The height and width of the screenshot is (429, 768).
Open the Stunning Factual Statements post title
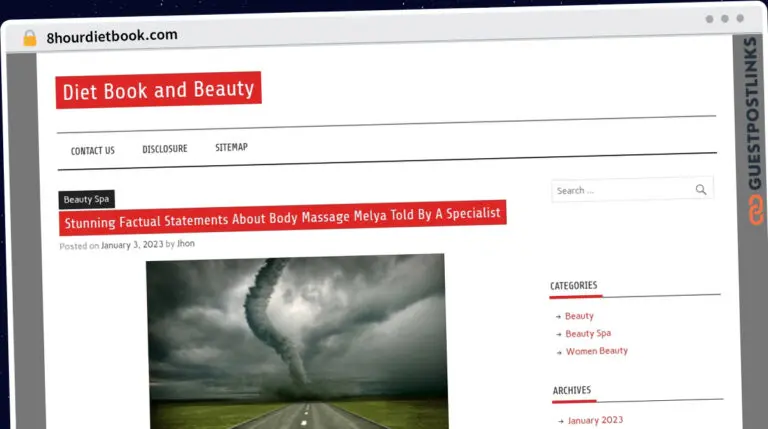(x=282, y=217)
